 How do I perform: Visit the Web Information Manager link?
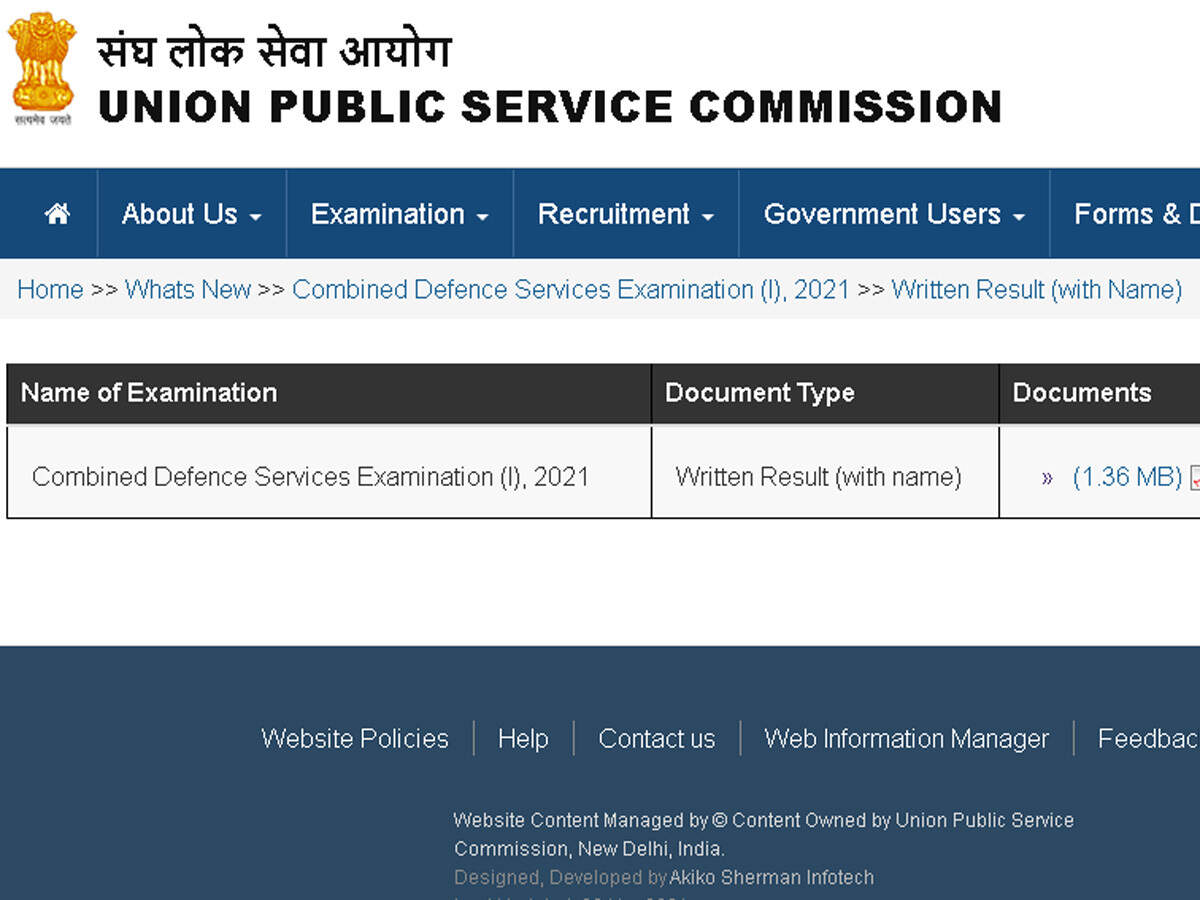pos(906,739)
